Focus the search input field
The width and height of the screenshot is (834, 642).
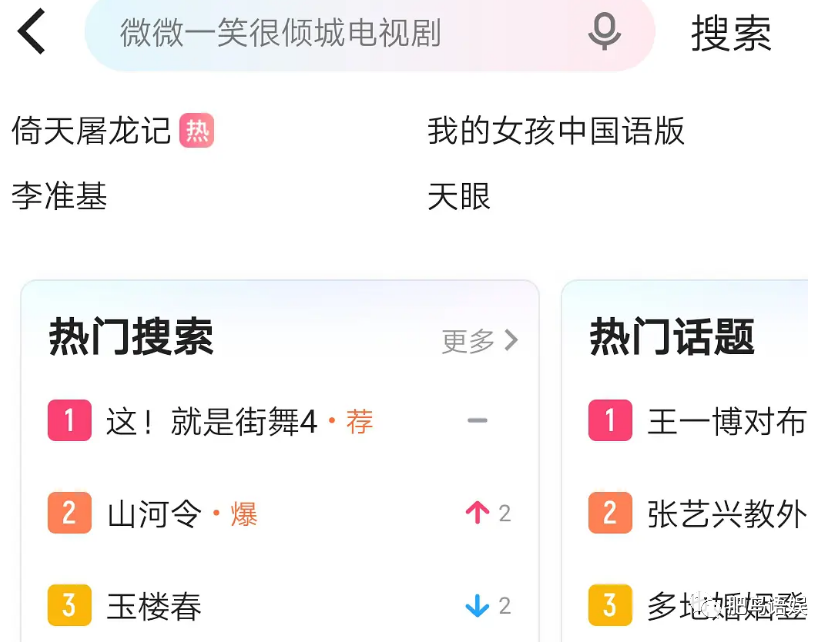click(x=340, y=33)
